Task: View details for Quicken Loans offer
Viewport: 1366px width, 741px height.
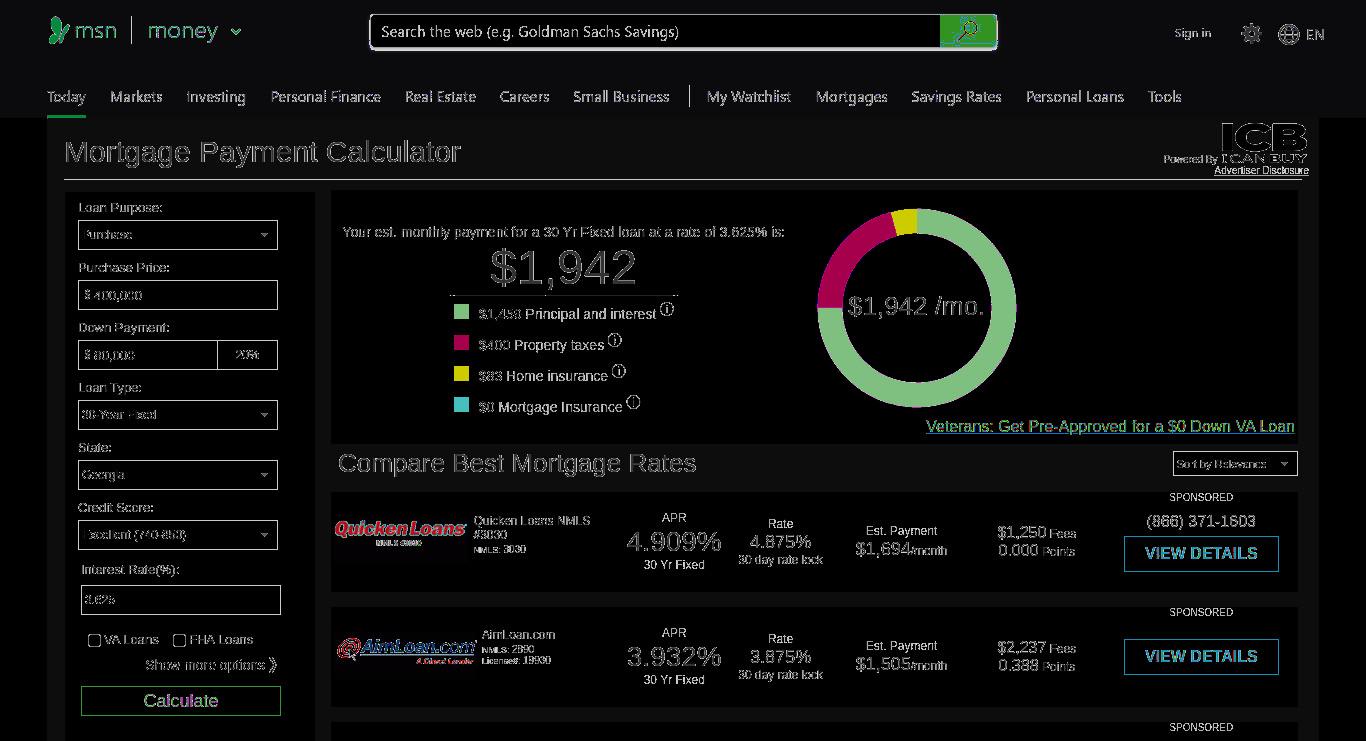Action: tap(1201, 554)
